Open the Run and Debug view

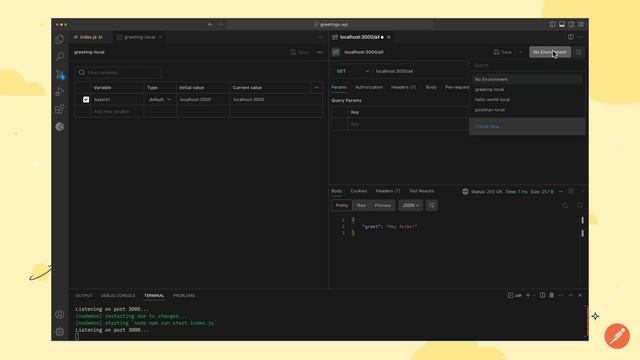[60, 91]
